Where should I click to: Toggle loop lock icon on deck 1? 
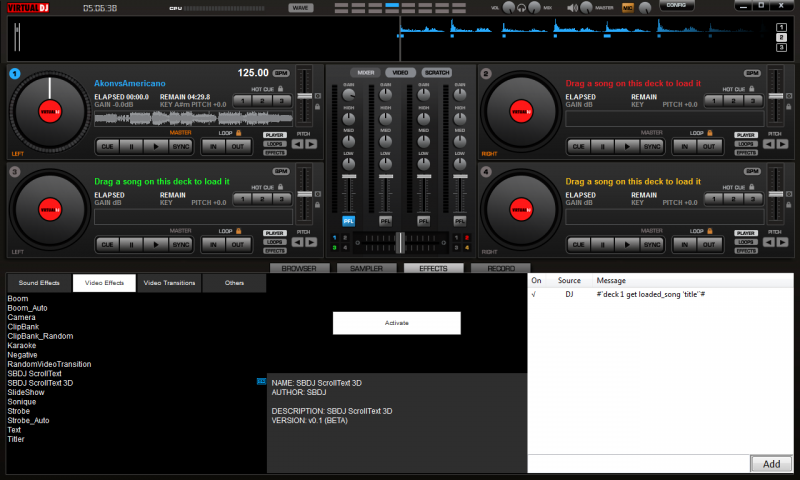tap(238, 133)
